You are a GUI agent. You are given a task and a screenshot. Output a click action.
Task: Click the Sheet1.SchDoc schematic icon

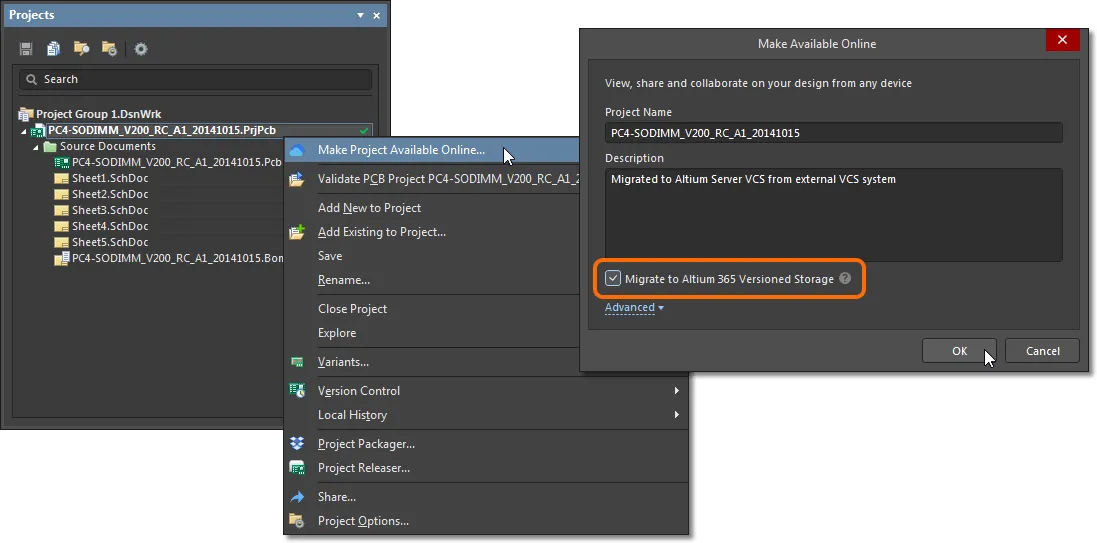[x=62, y=178]
